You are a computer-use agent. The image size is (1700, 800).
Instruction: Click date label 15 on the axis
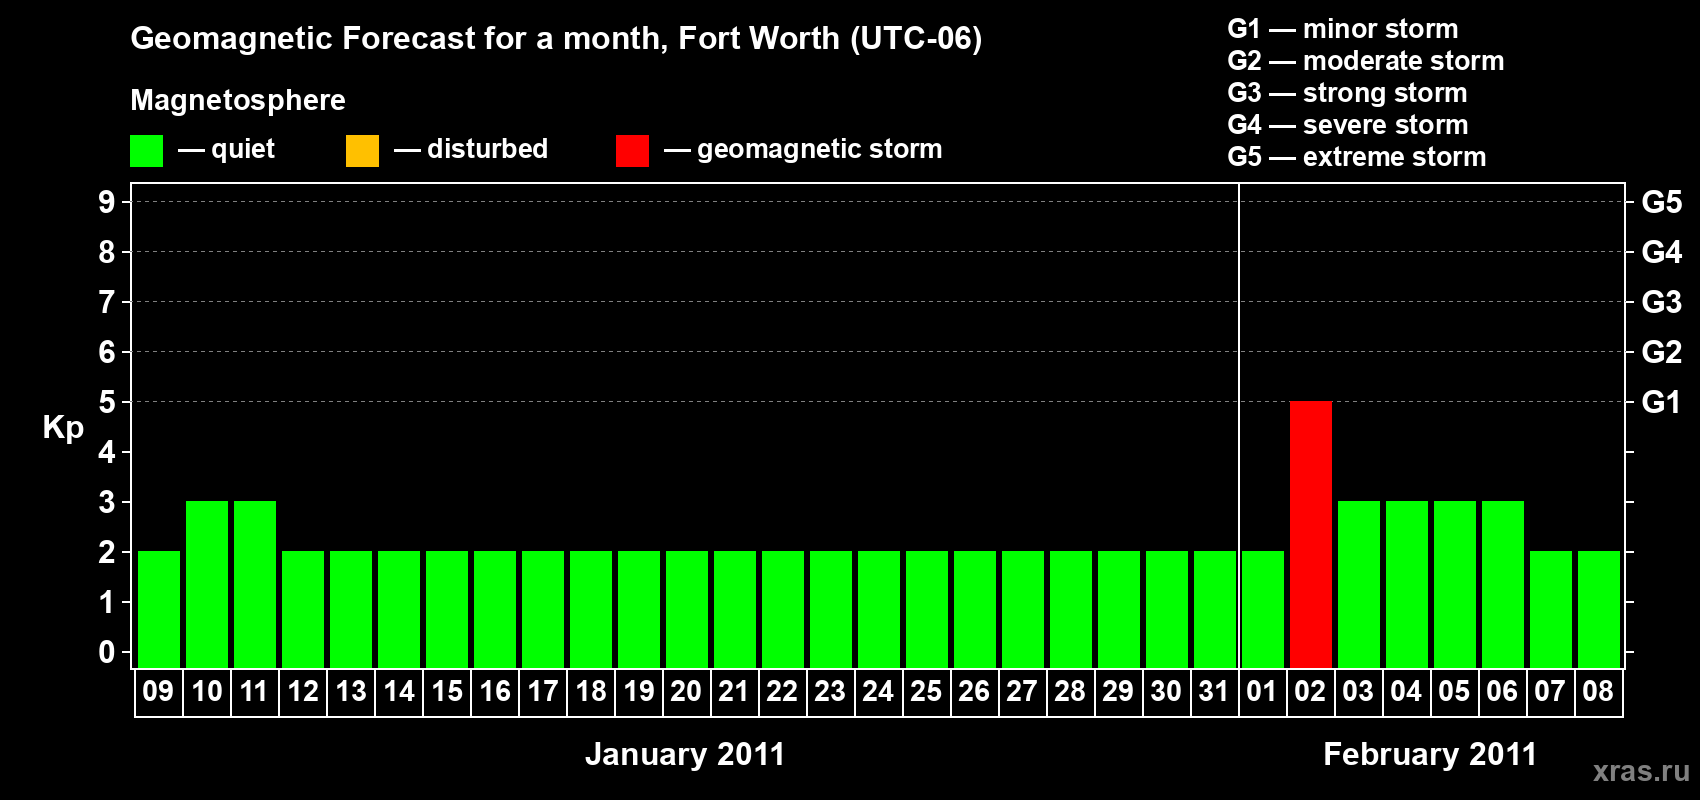(x=447, y=691)
